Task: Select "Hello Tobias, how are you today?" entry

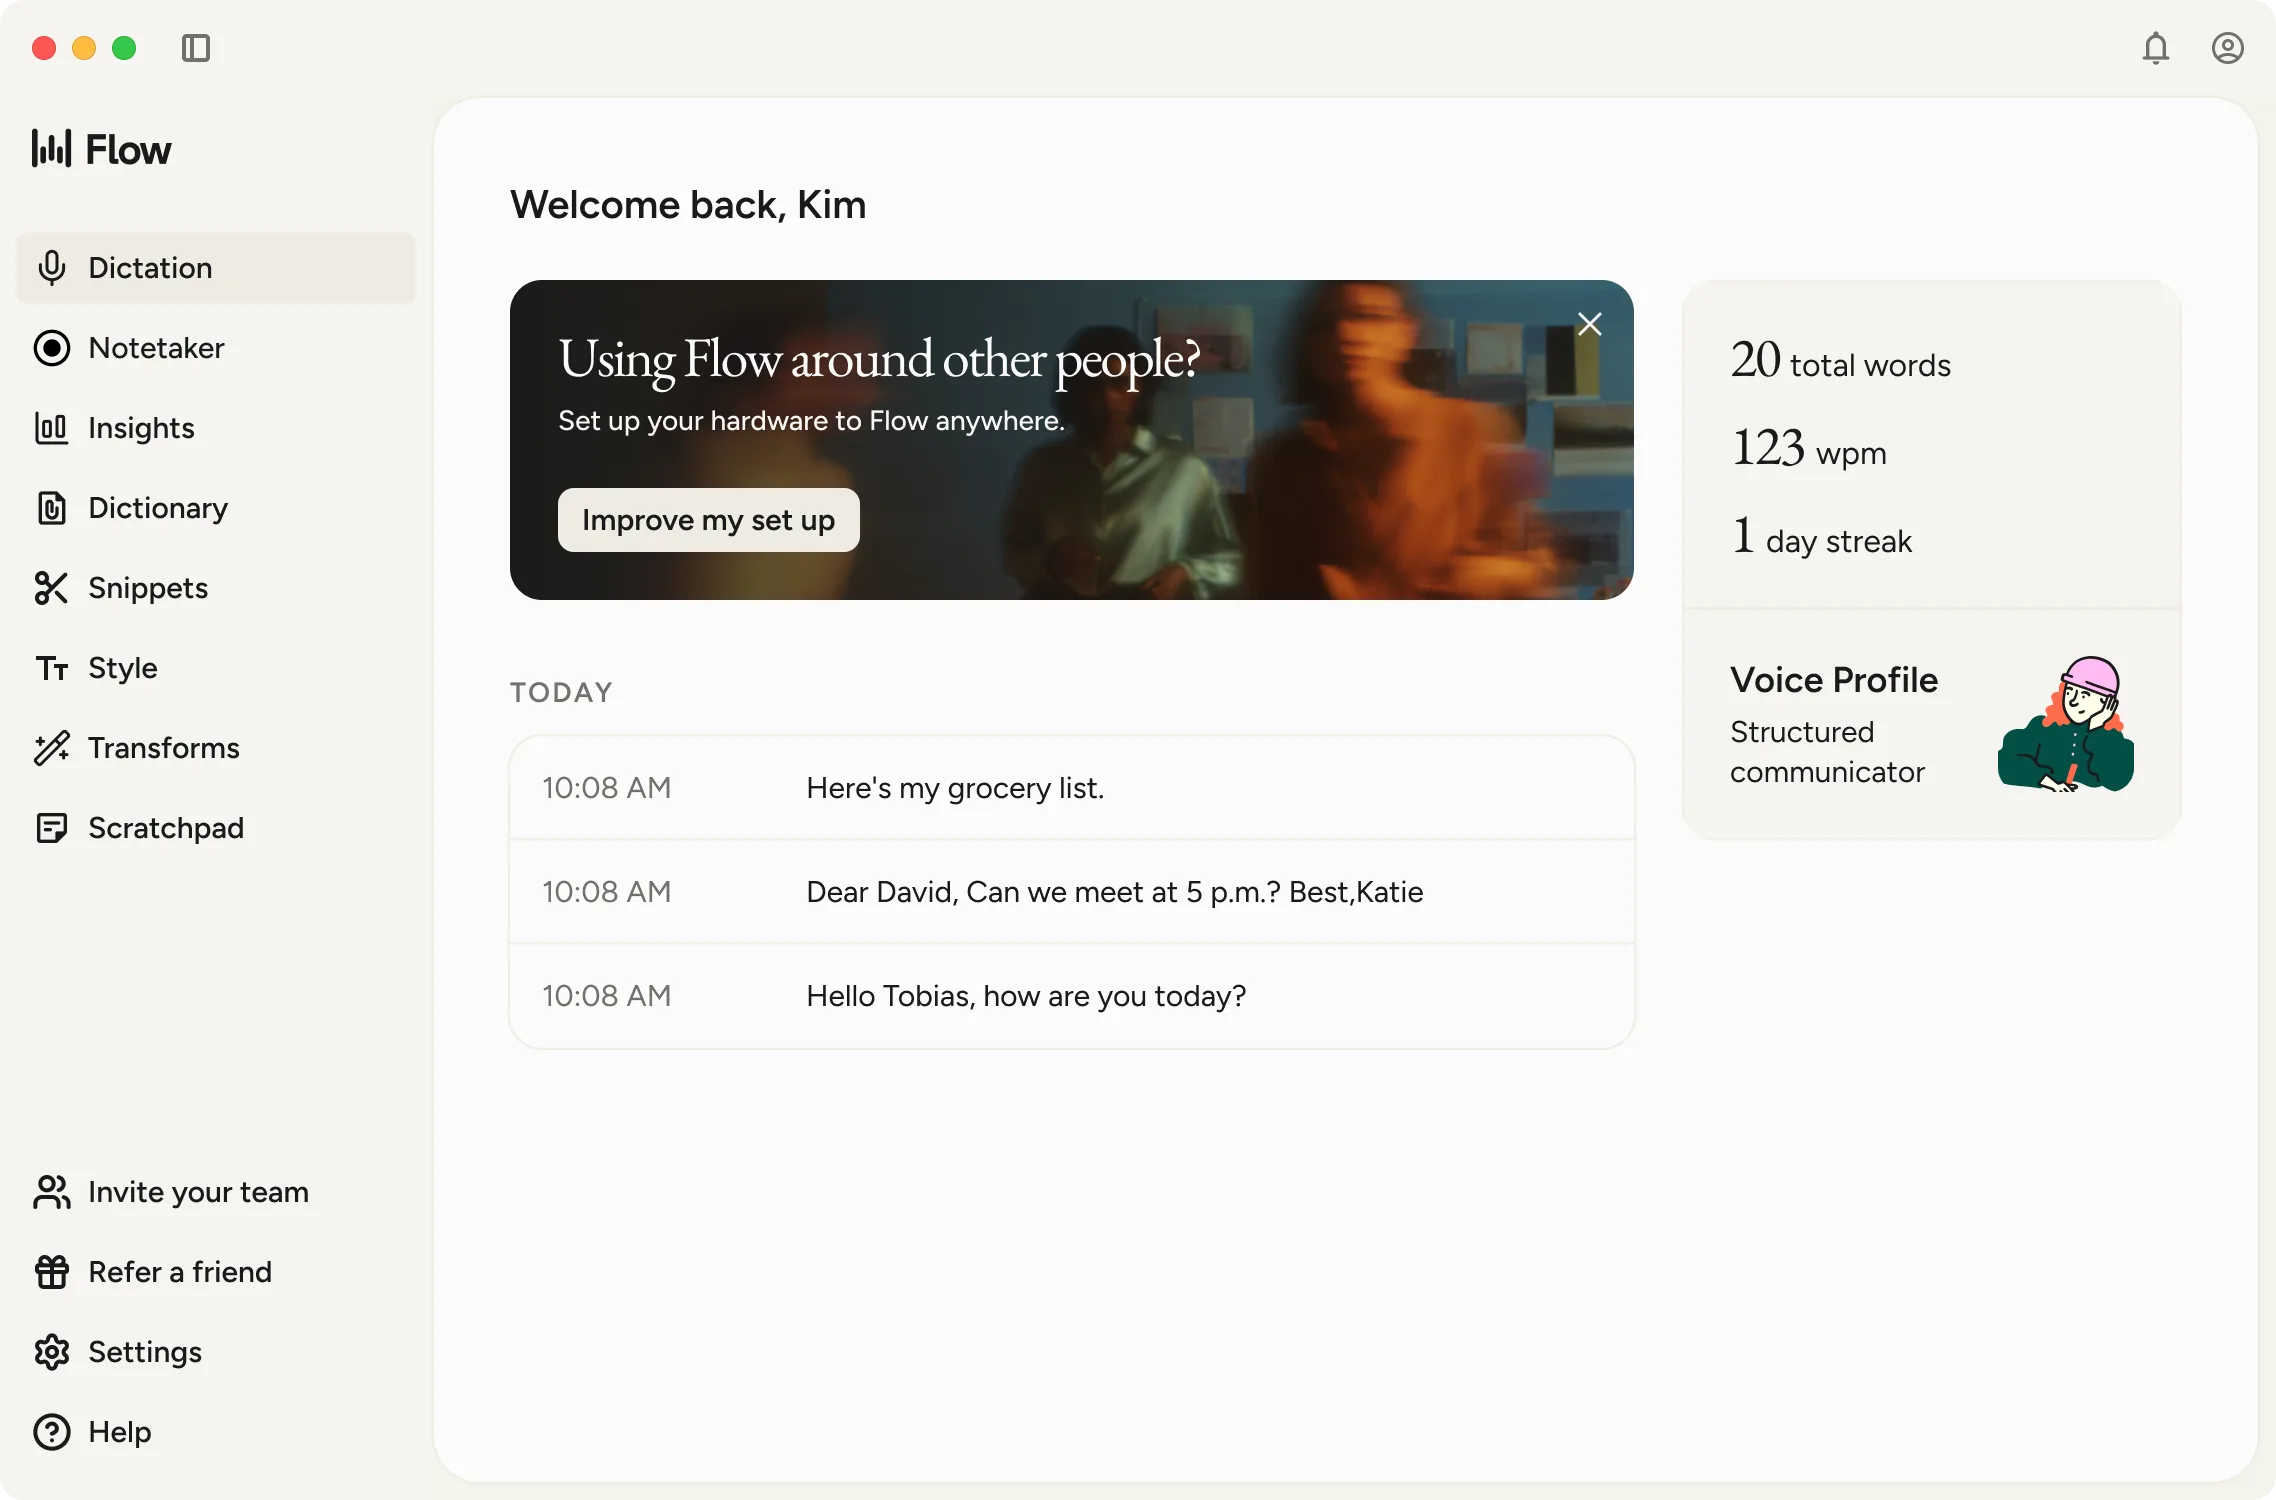Action: [x=1072, y=996]
